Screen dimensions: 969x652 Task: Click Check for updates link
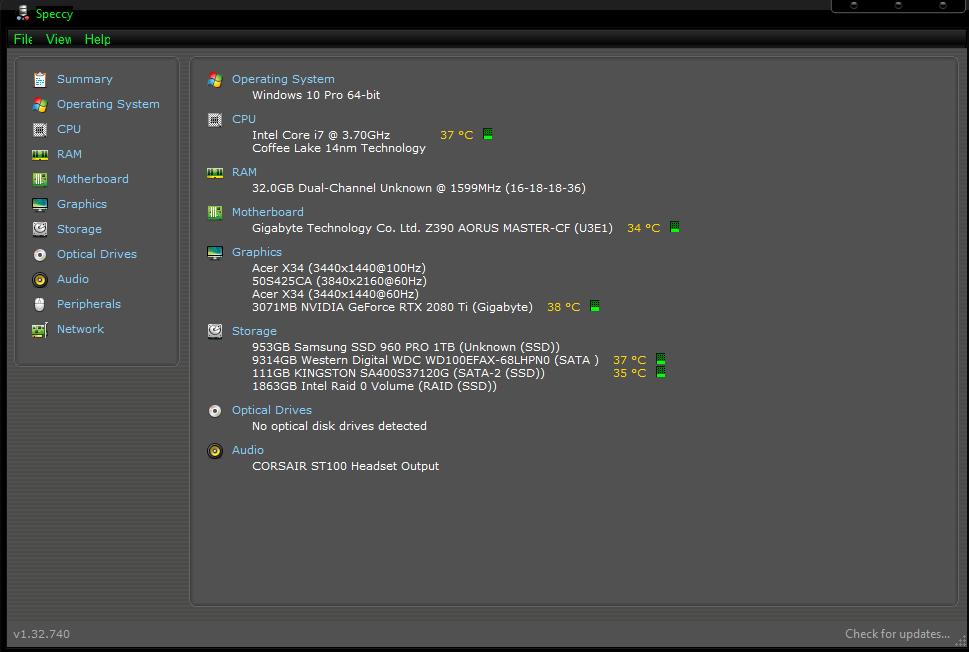click(x=897, y=634)
